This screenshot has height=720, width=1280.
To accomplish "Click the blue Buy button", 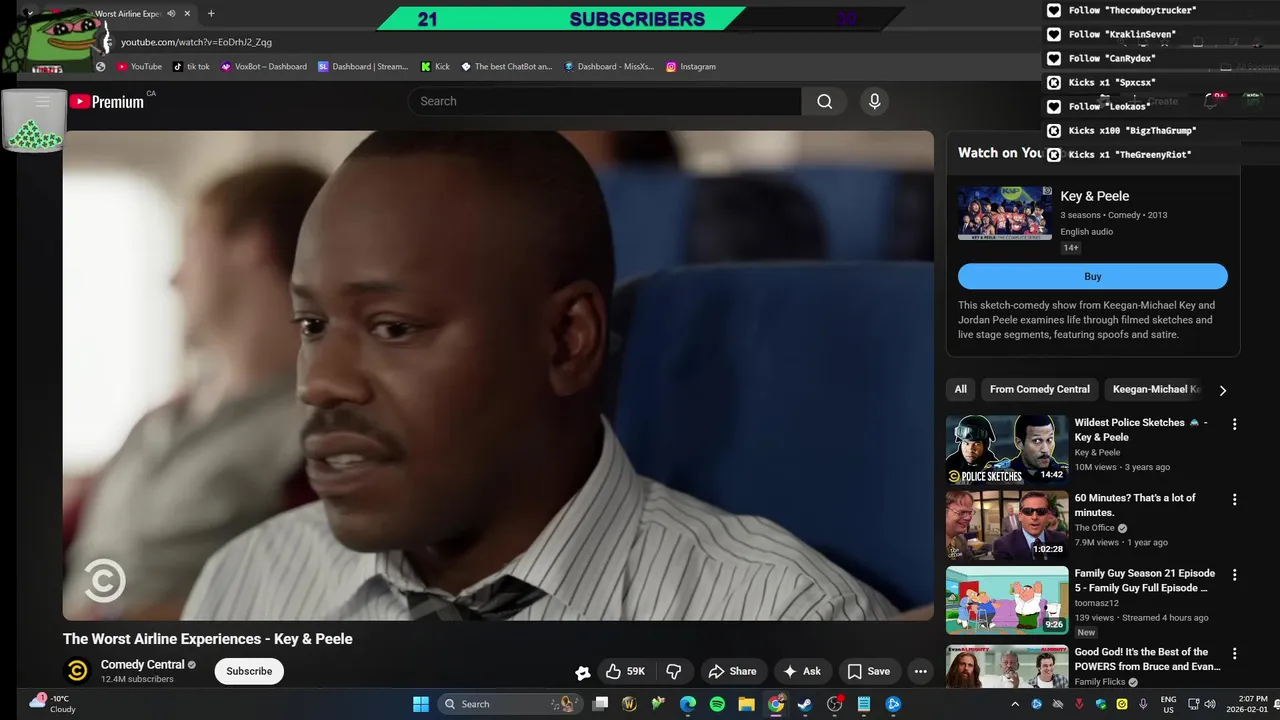I will coord(1093,277).
